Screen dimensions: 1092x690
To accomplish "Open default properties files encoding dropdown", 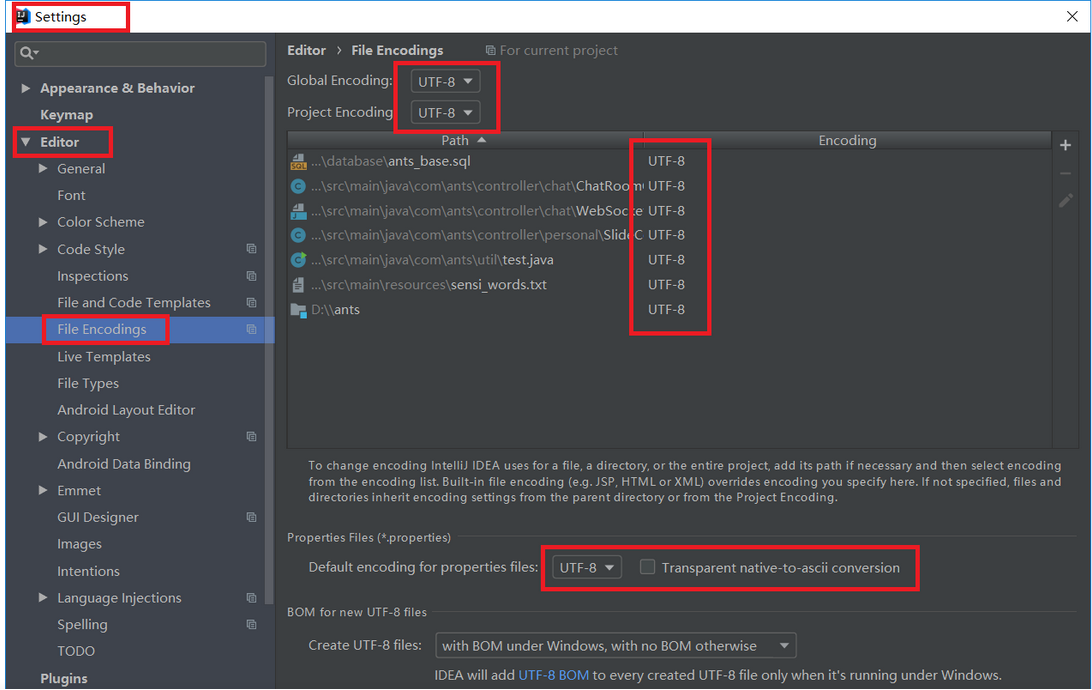I will (x=586, y=567).
